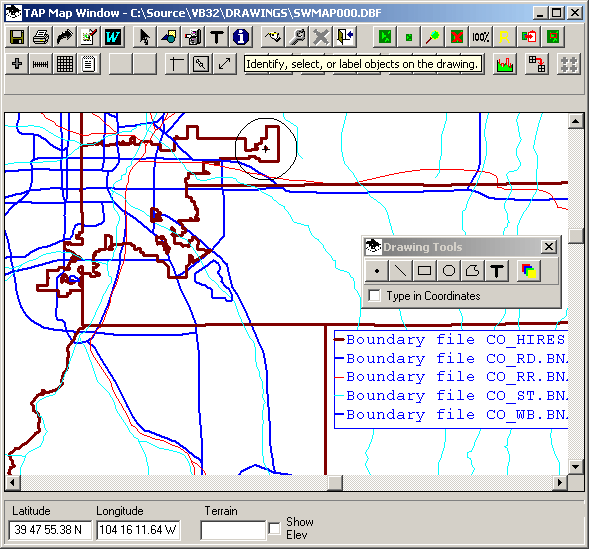Click the Latitude value field

50,530
